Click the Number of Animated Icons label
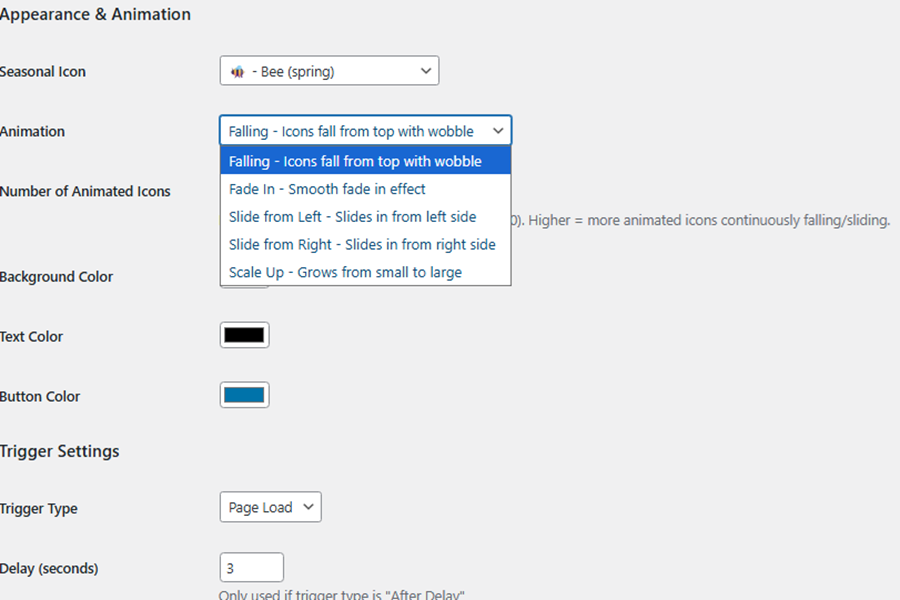 [85, 191]
